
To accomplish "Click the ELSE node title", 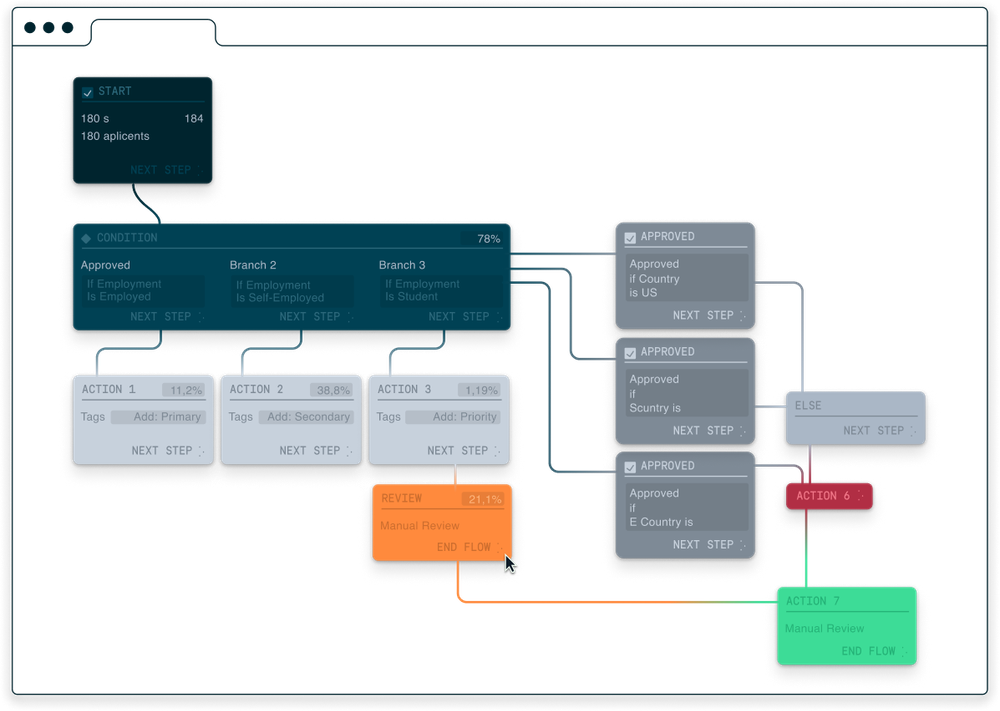I will pos(808,406).
